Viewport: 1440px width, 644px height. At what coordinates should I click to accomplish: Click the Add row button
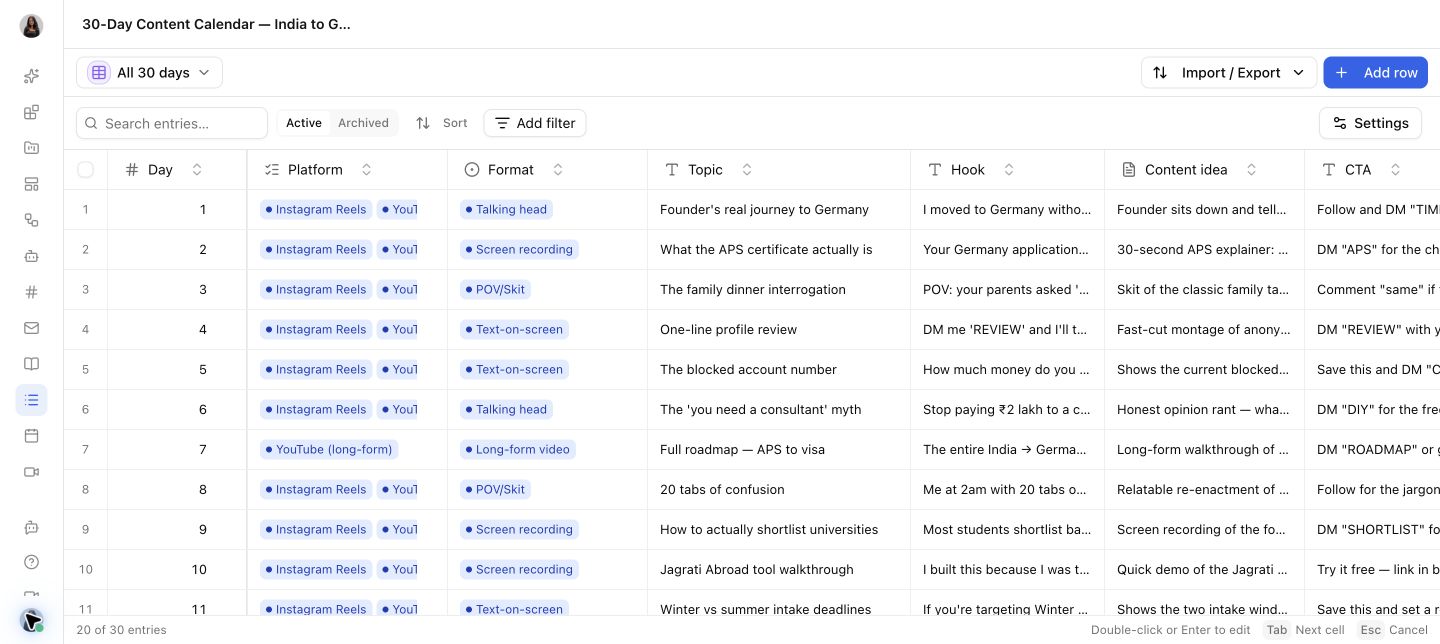(x=1376, y=72)
